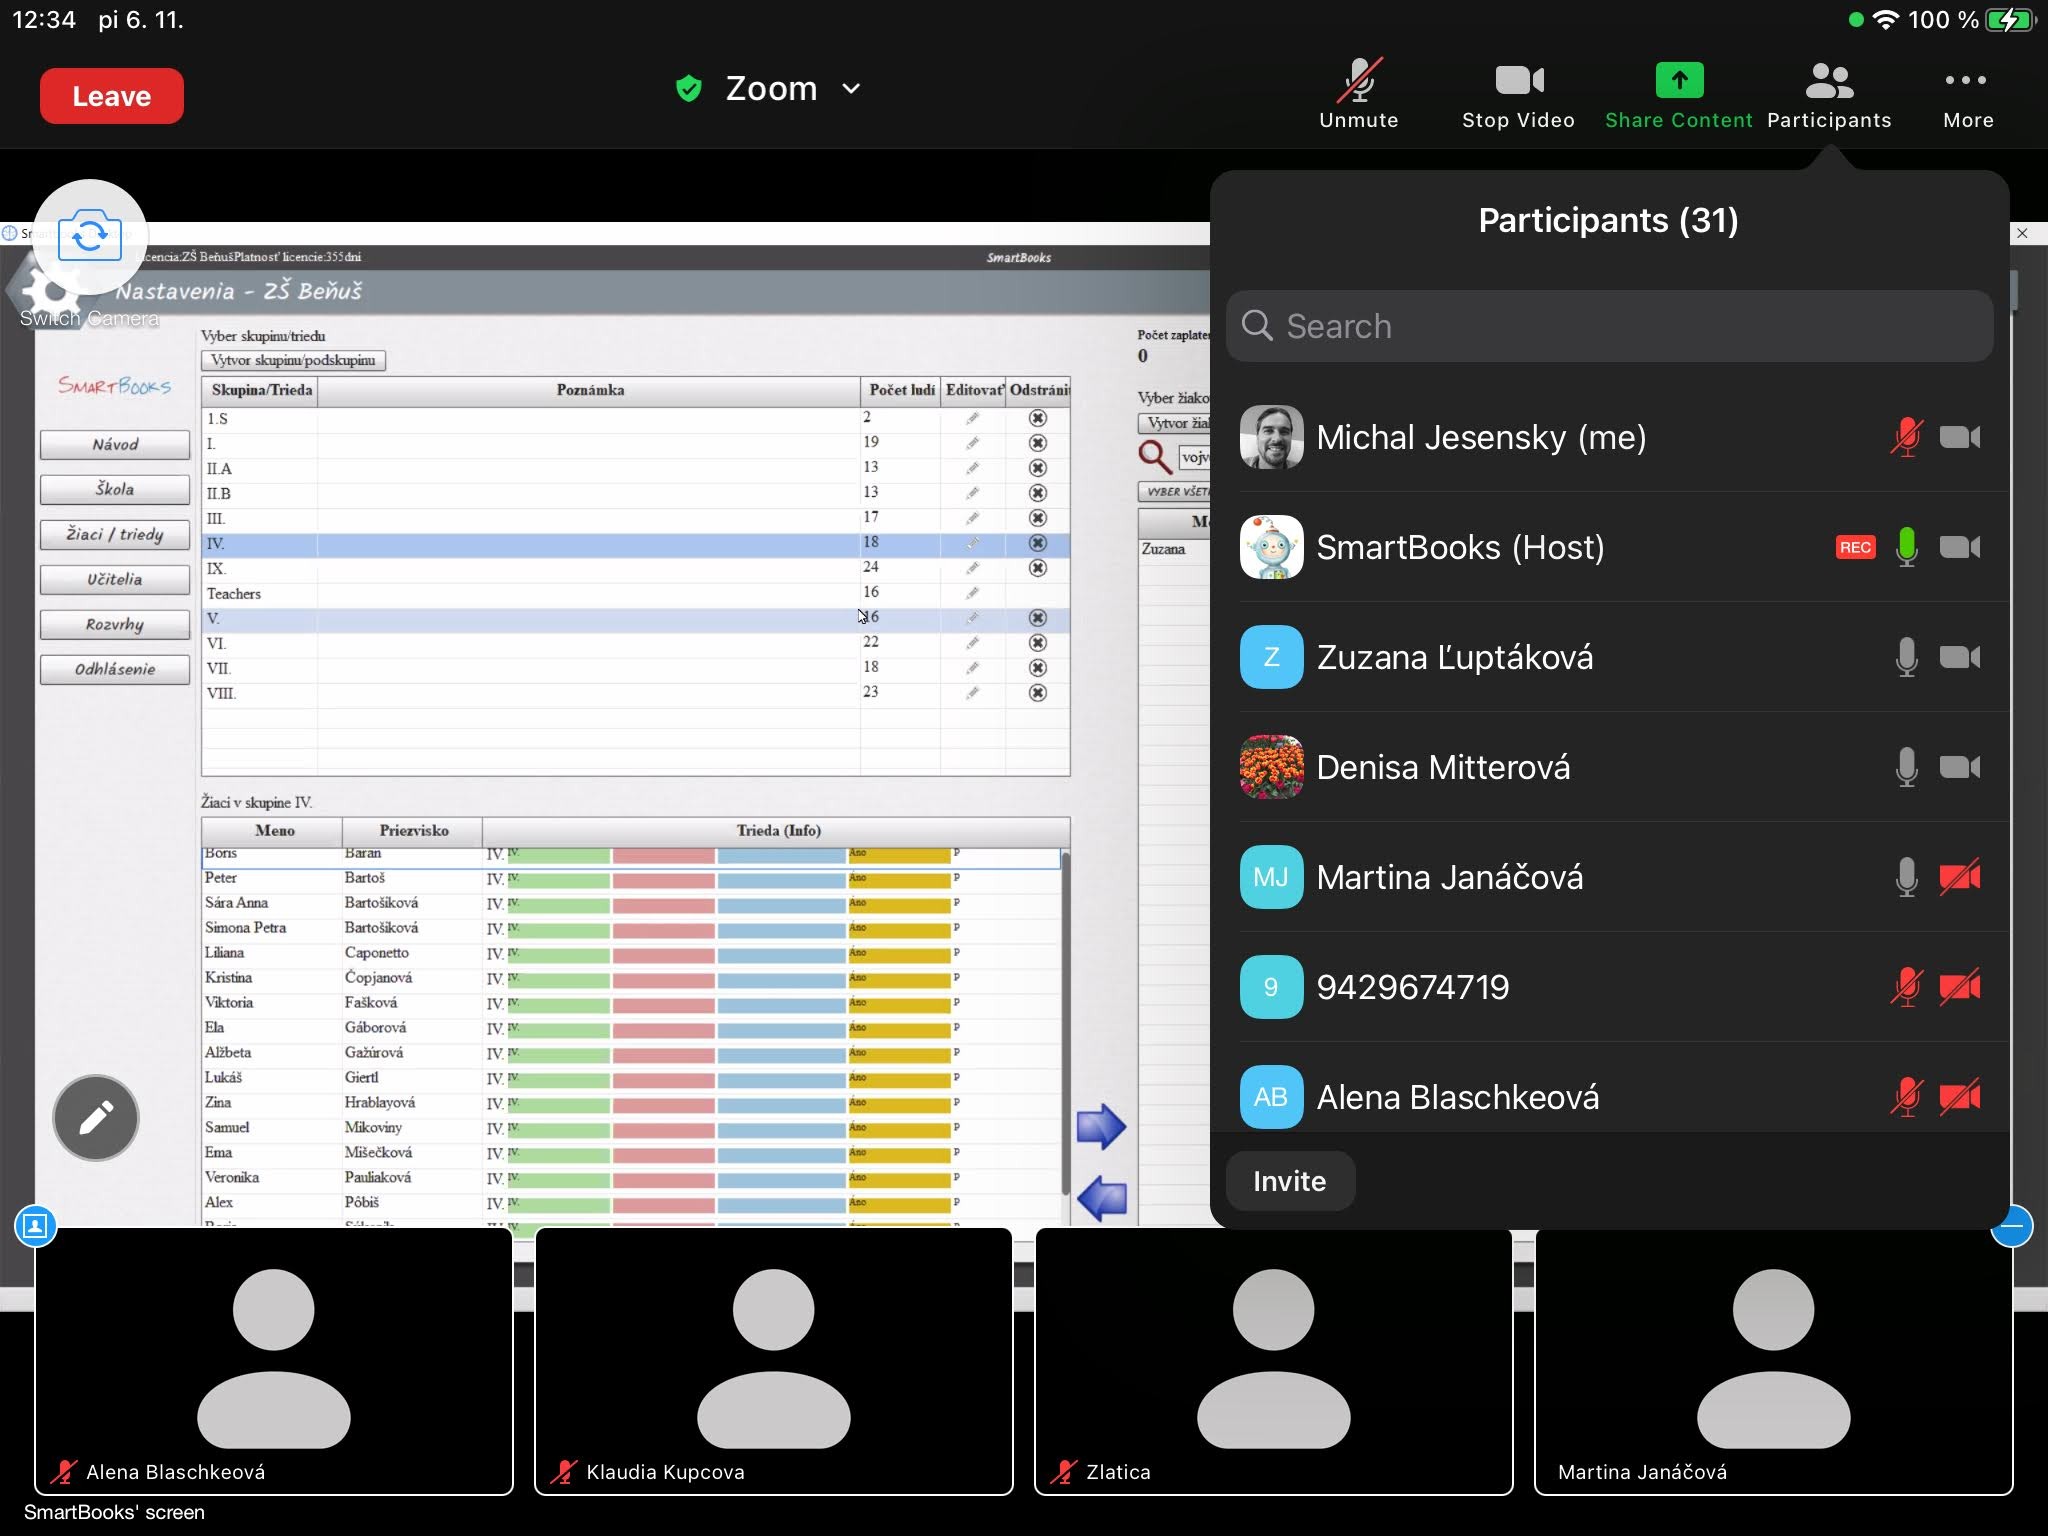
Task: Toggle Michal Jesensky's muted microphone icon
Action: coord(1907,437)
